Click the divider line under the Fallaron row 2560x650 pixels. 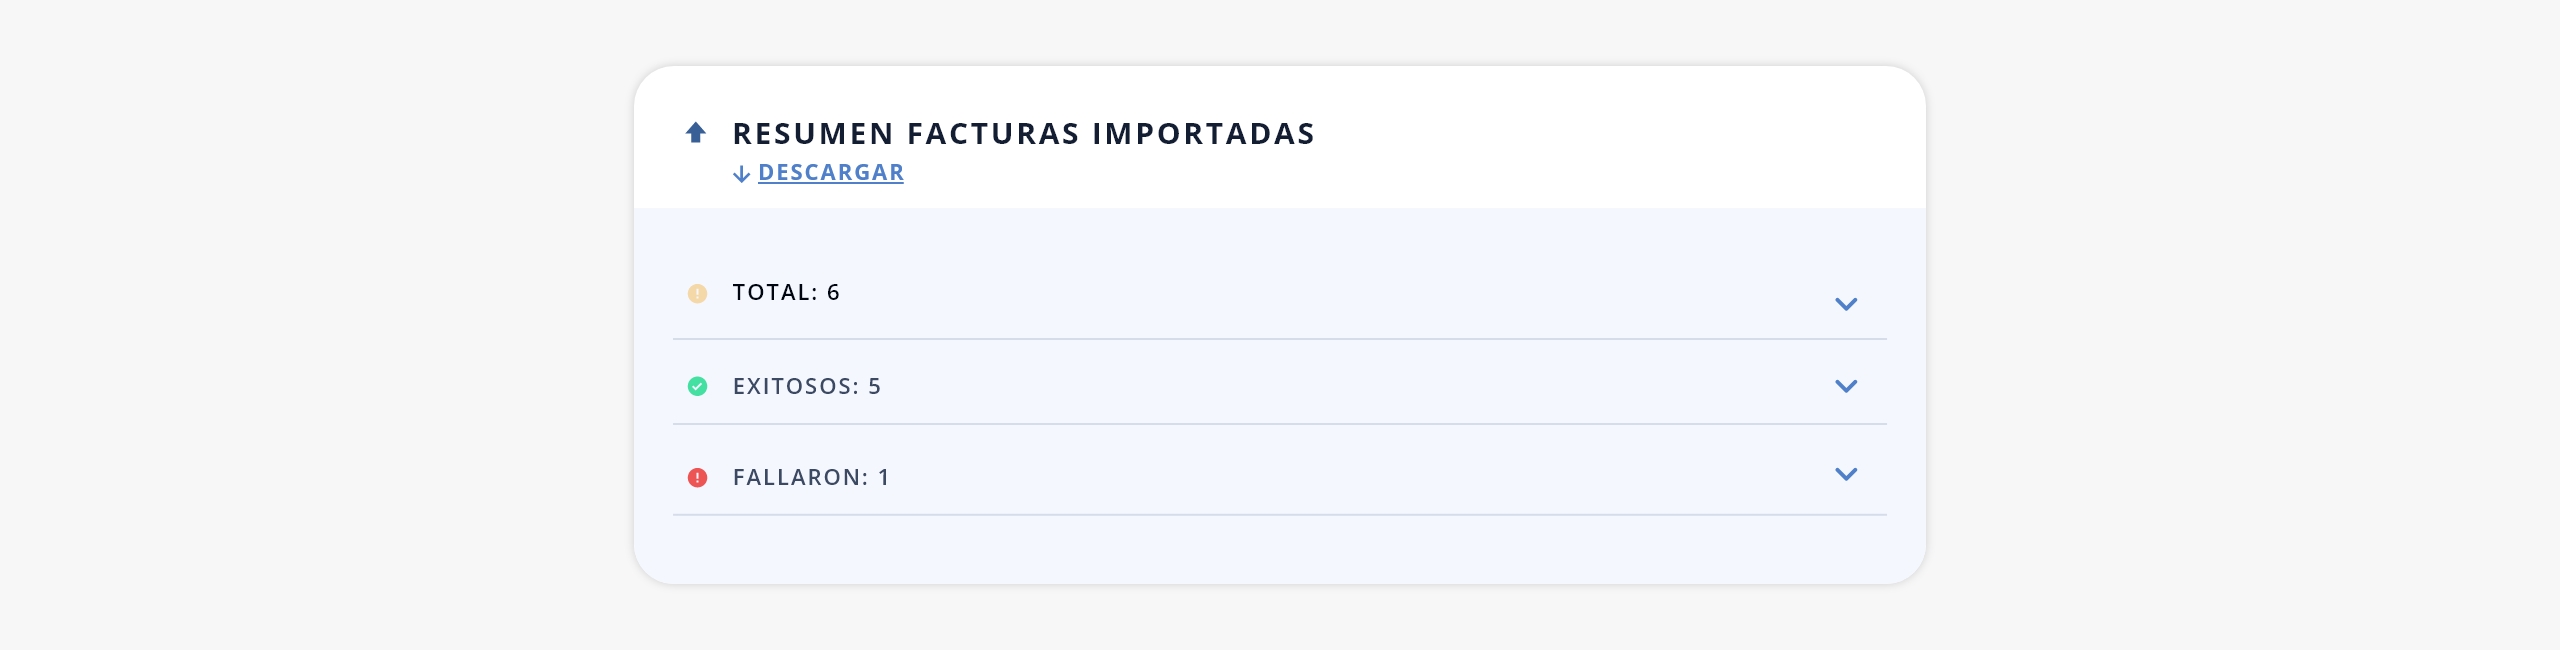click(1280, 515)
